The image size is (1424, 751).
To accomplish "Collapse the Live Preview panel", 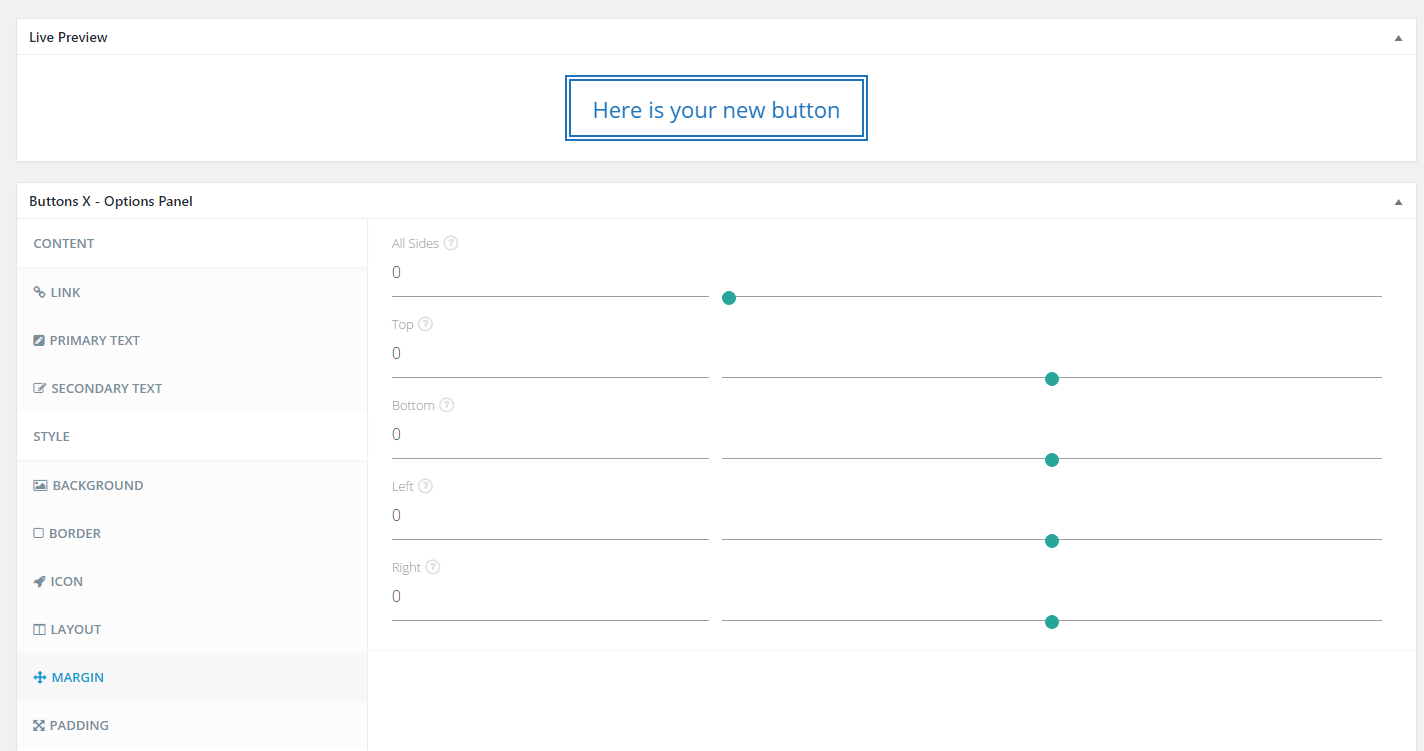I will click(1397, 36).
